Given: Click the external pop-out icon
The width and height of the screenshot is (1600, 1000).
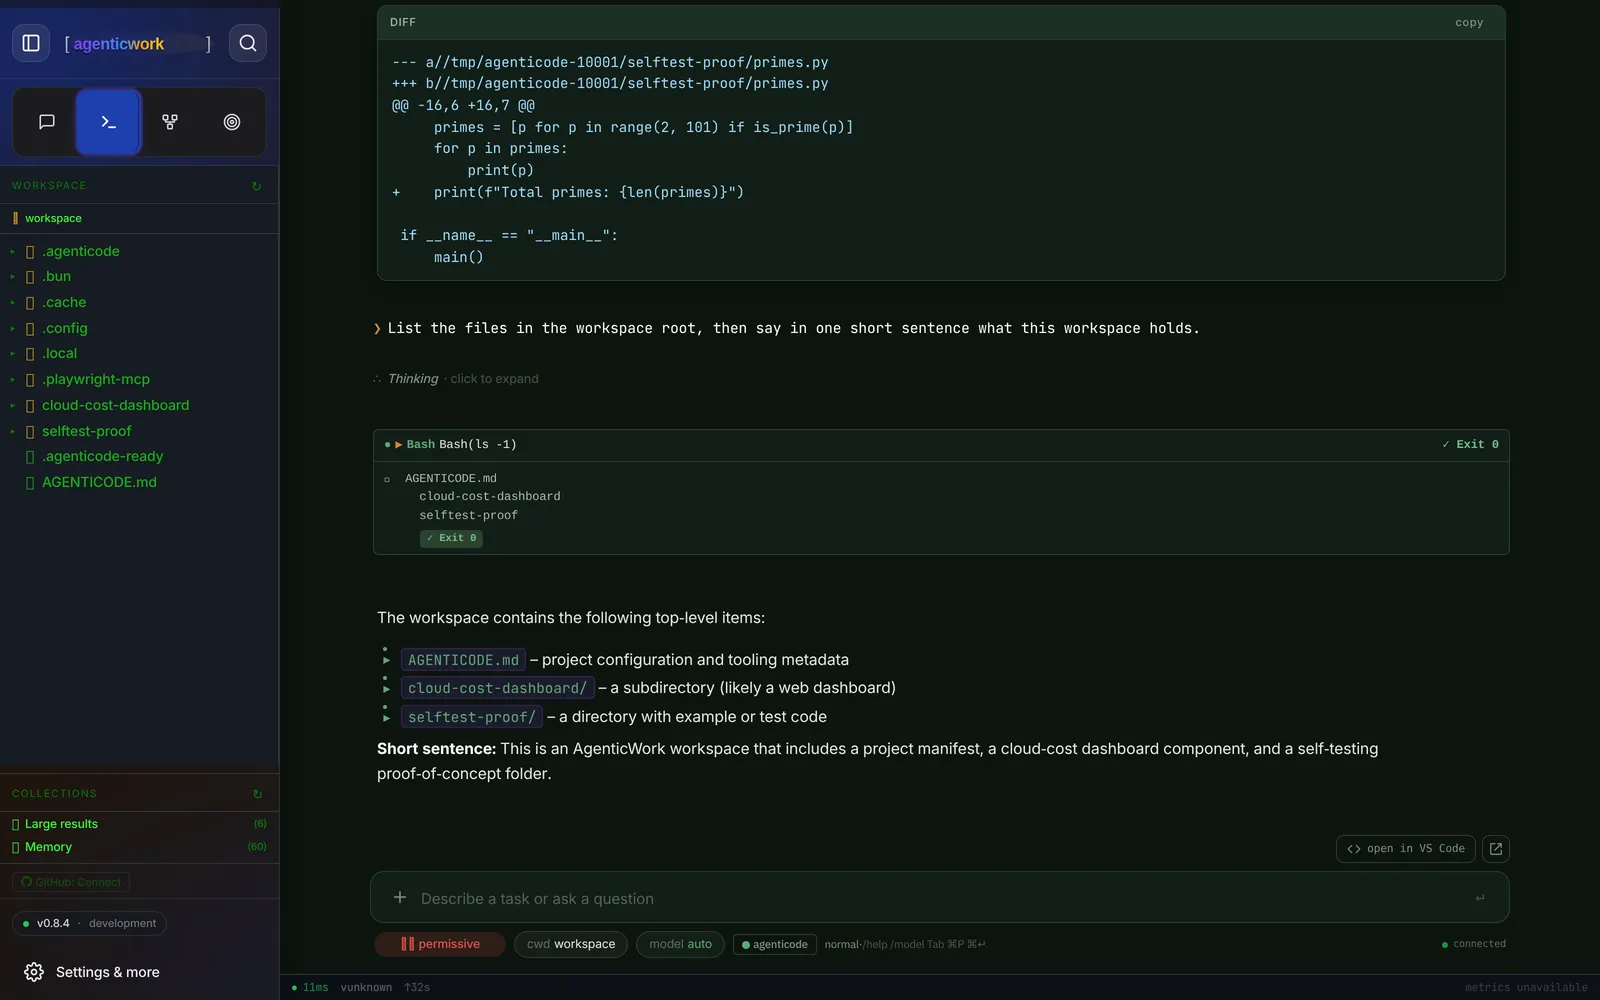Looking at the screenshot, I should tap(1496, 849).
